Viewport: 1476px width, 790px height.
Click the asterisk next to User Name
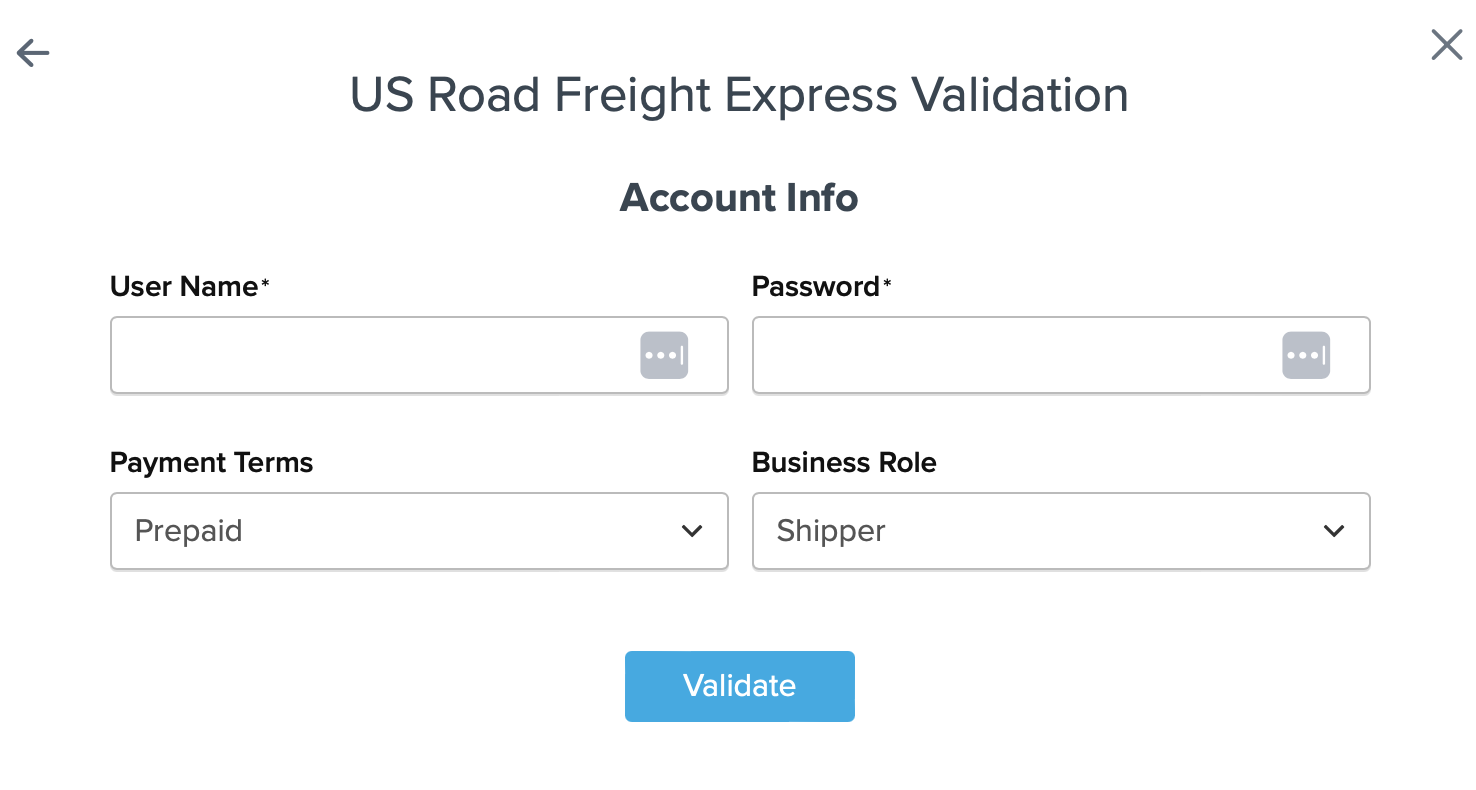pos(266,285)
